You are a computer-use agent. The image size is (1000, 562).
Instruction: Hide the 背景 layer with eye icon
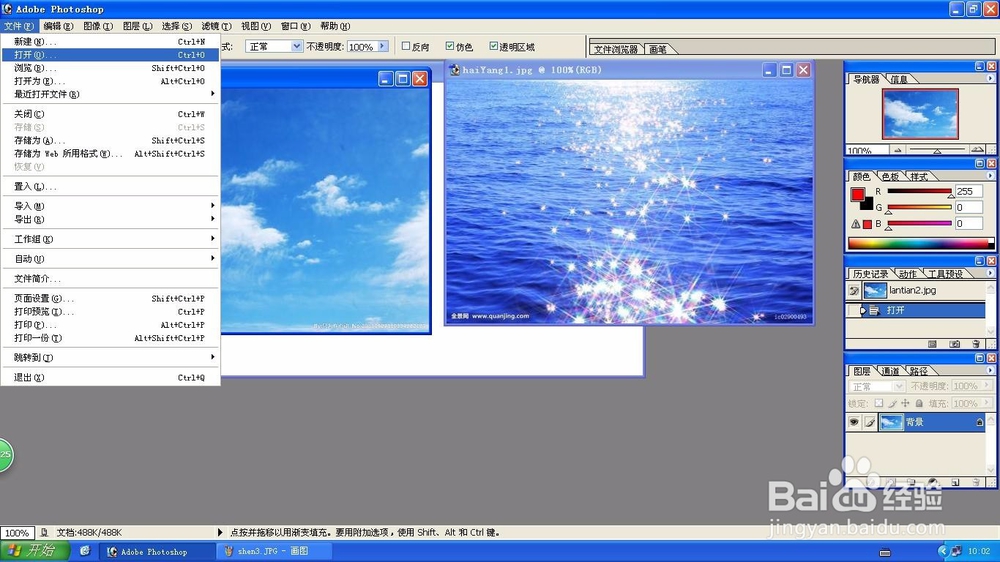(853, 422)
